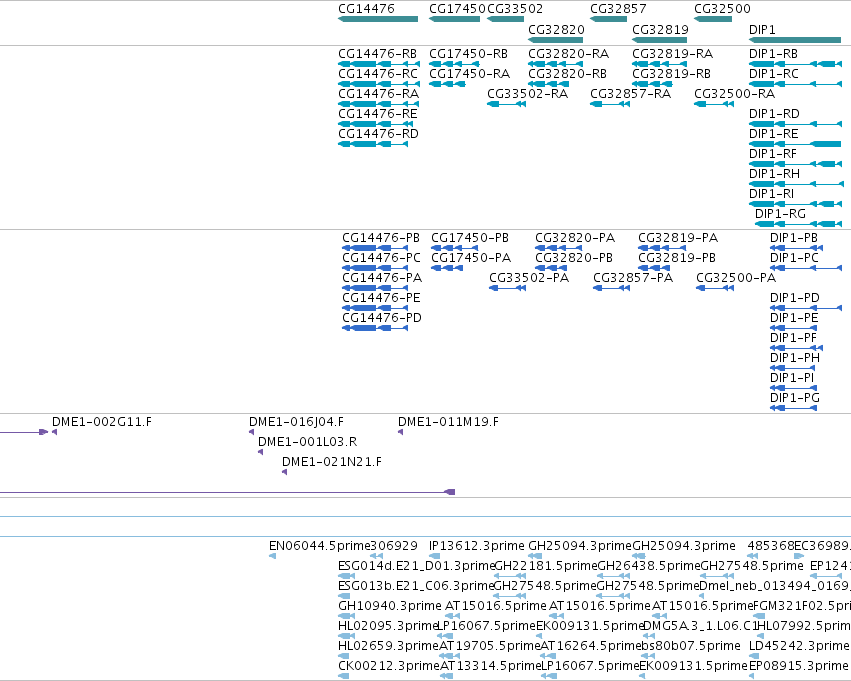The width and height of the screenshot is (851, 681).
Task: Click the CG32819 gene label in top track
Action: pyautogui.click(x=661, y=29)
